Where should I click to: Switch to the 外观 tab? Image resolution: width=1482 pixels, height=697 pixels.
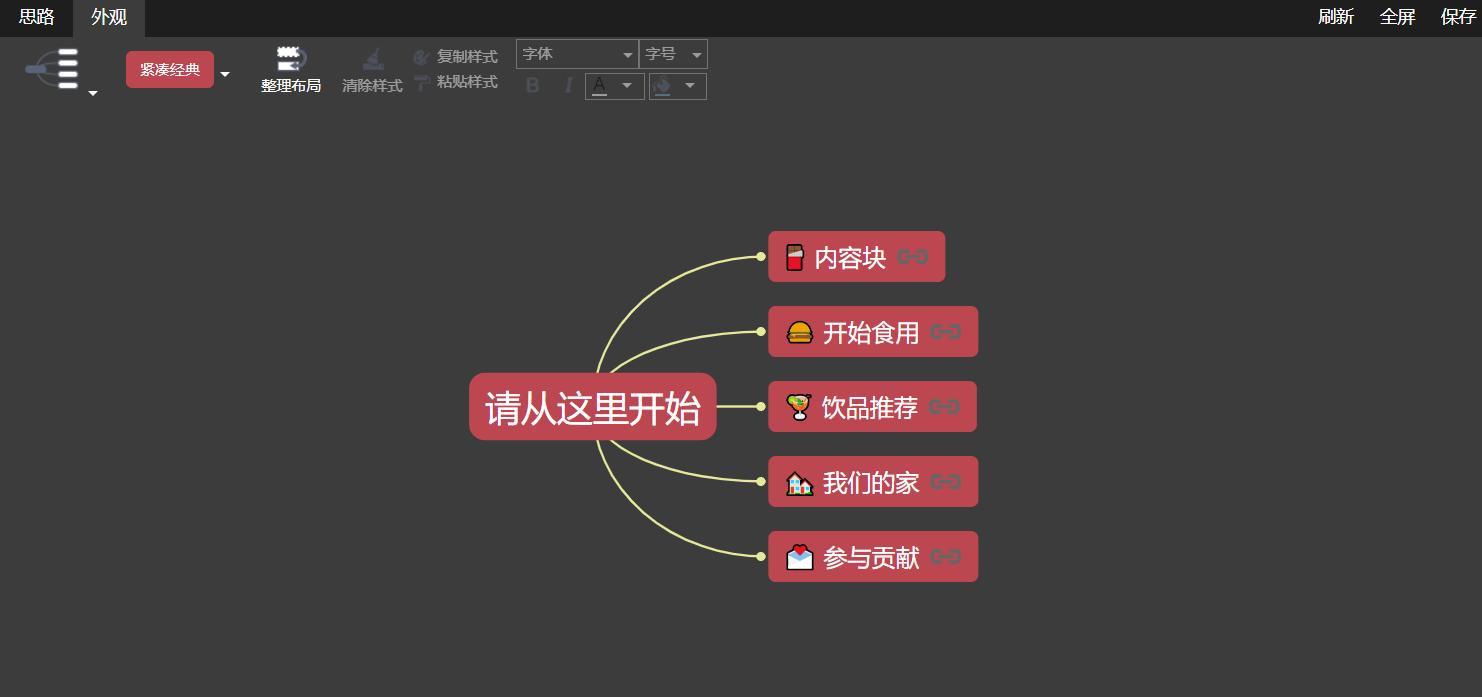pyautogui.click(x=109, y=17)
